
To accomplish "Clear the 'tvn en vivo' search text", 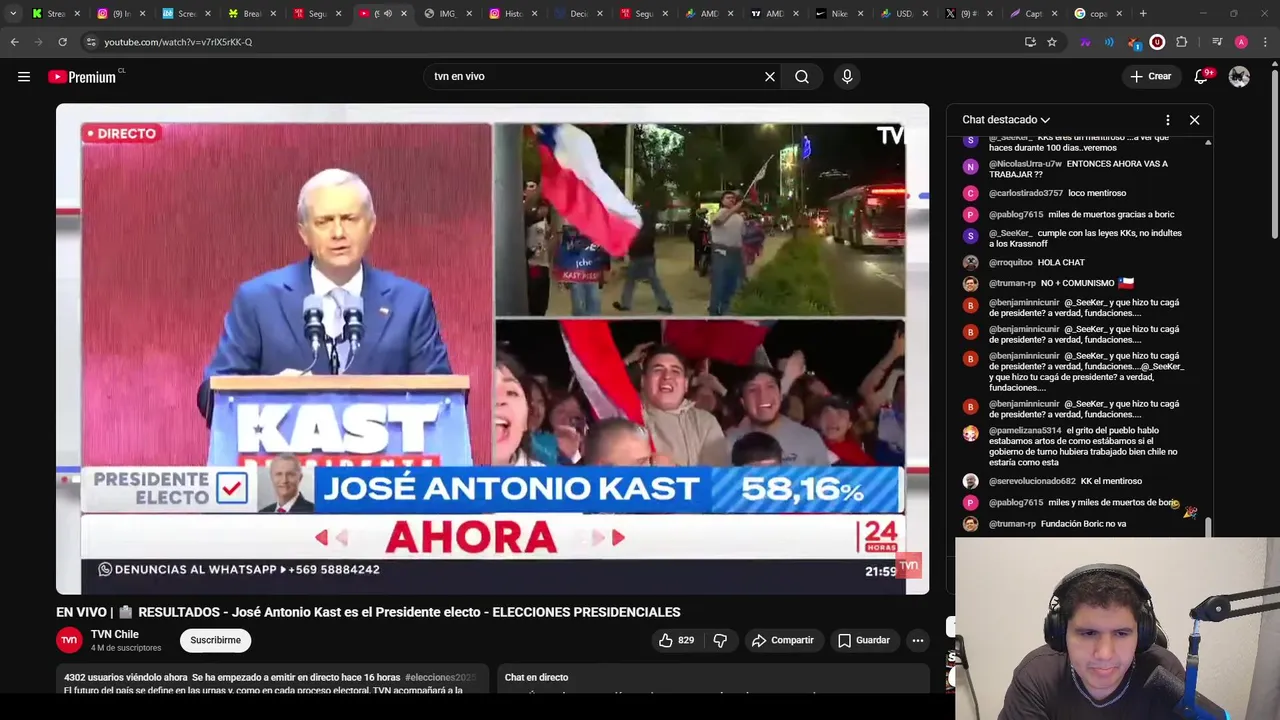I will 770,76.
